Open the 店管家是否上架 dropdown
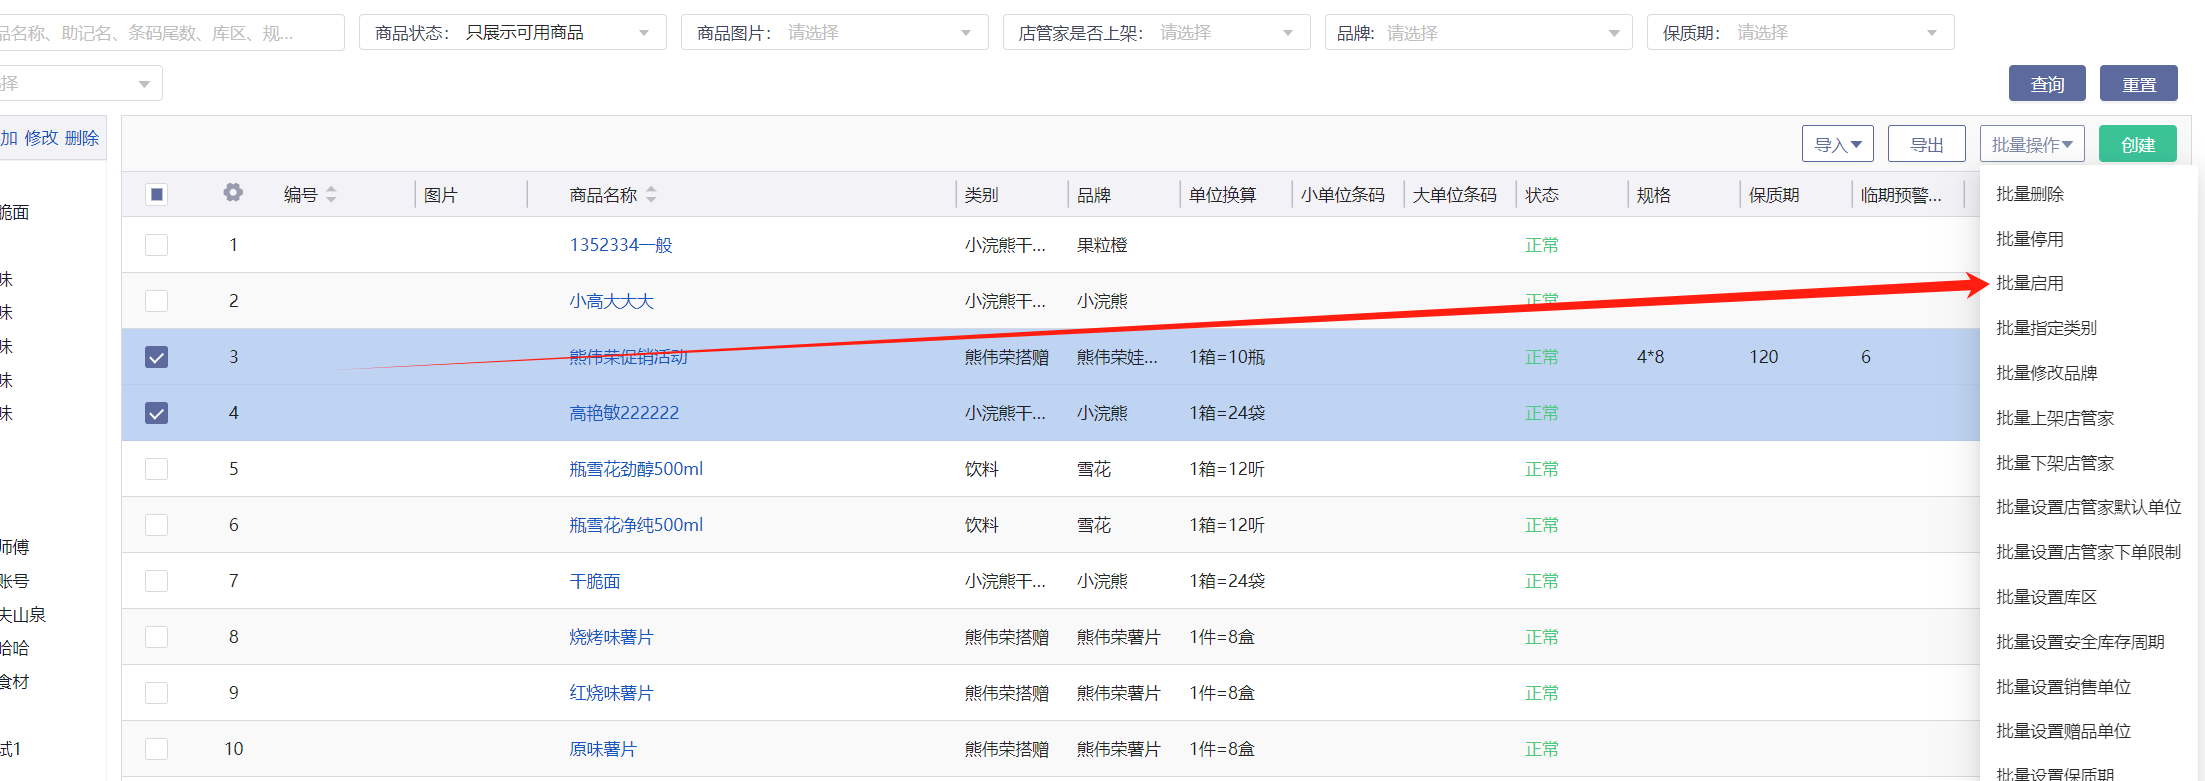Viewport: 2205px width, 781px height. tap(1155, 33)
